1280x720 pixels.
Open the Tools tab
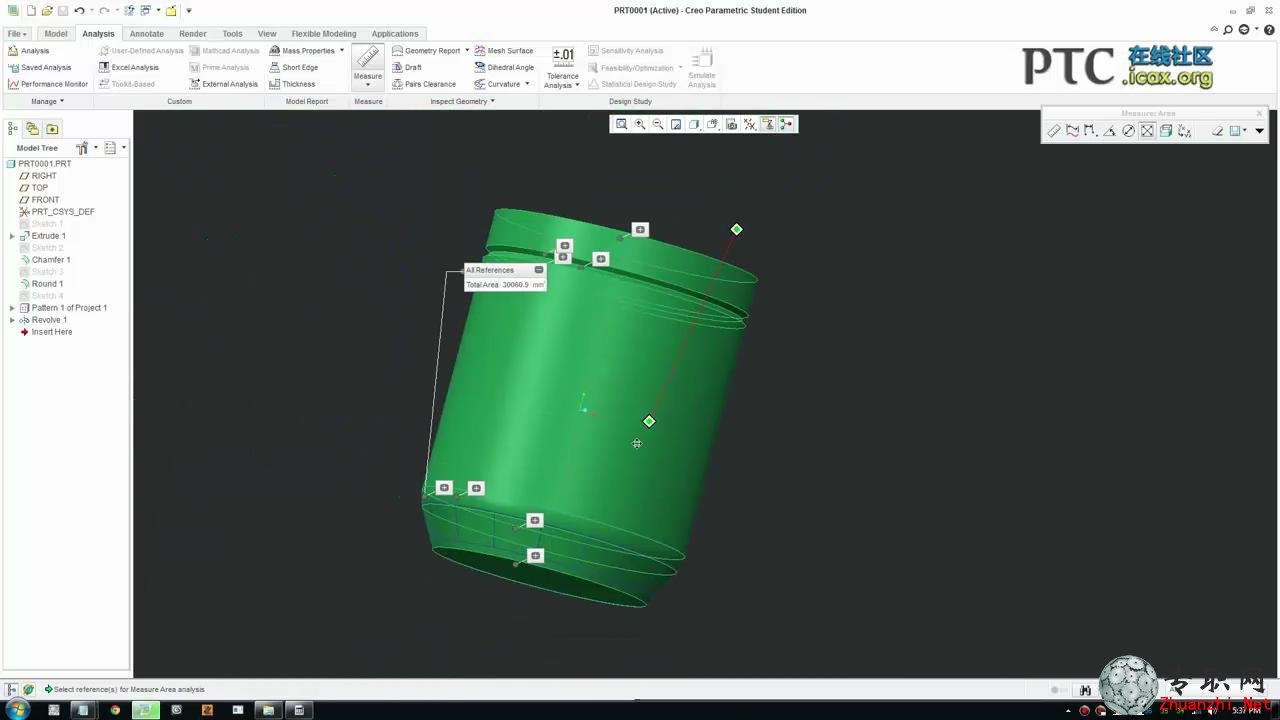232,33
